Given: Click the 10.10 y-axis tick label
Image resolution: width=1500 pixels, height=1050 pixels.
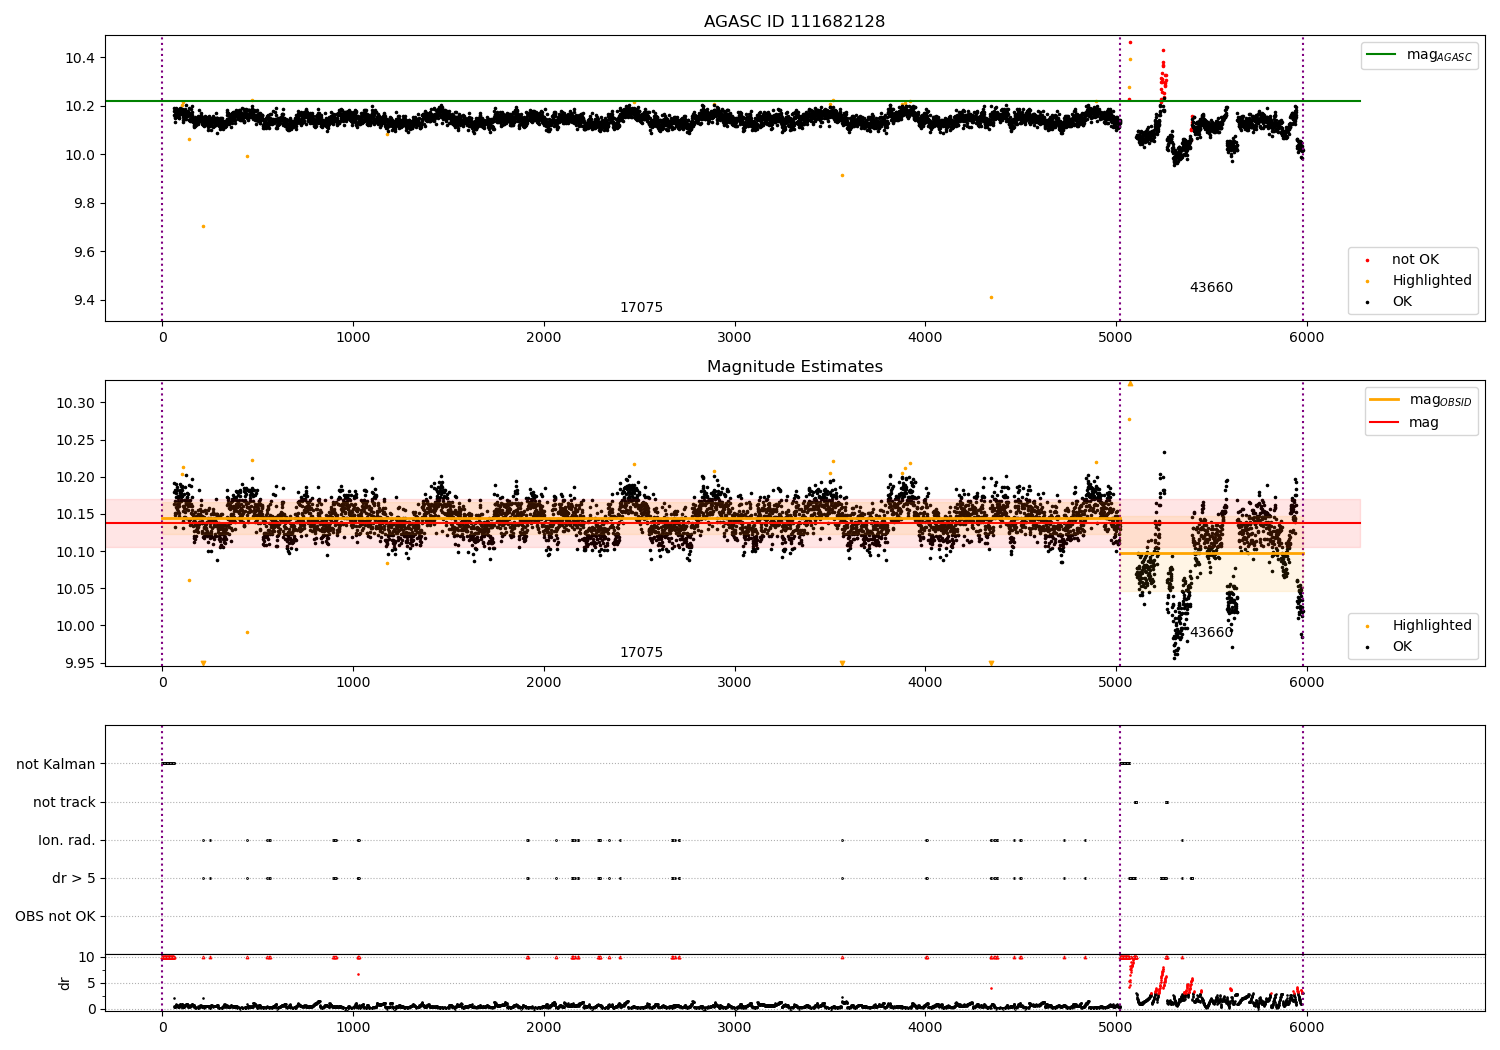Looking at the screenshot, I should 76,552.
